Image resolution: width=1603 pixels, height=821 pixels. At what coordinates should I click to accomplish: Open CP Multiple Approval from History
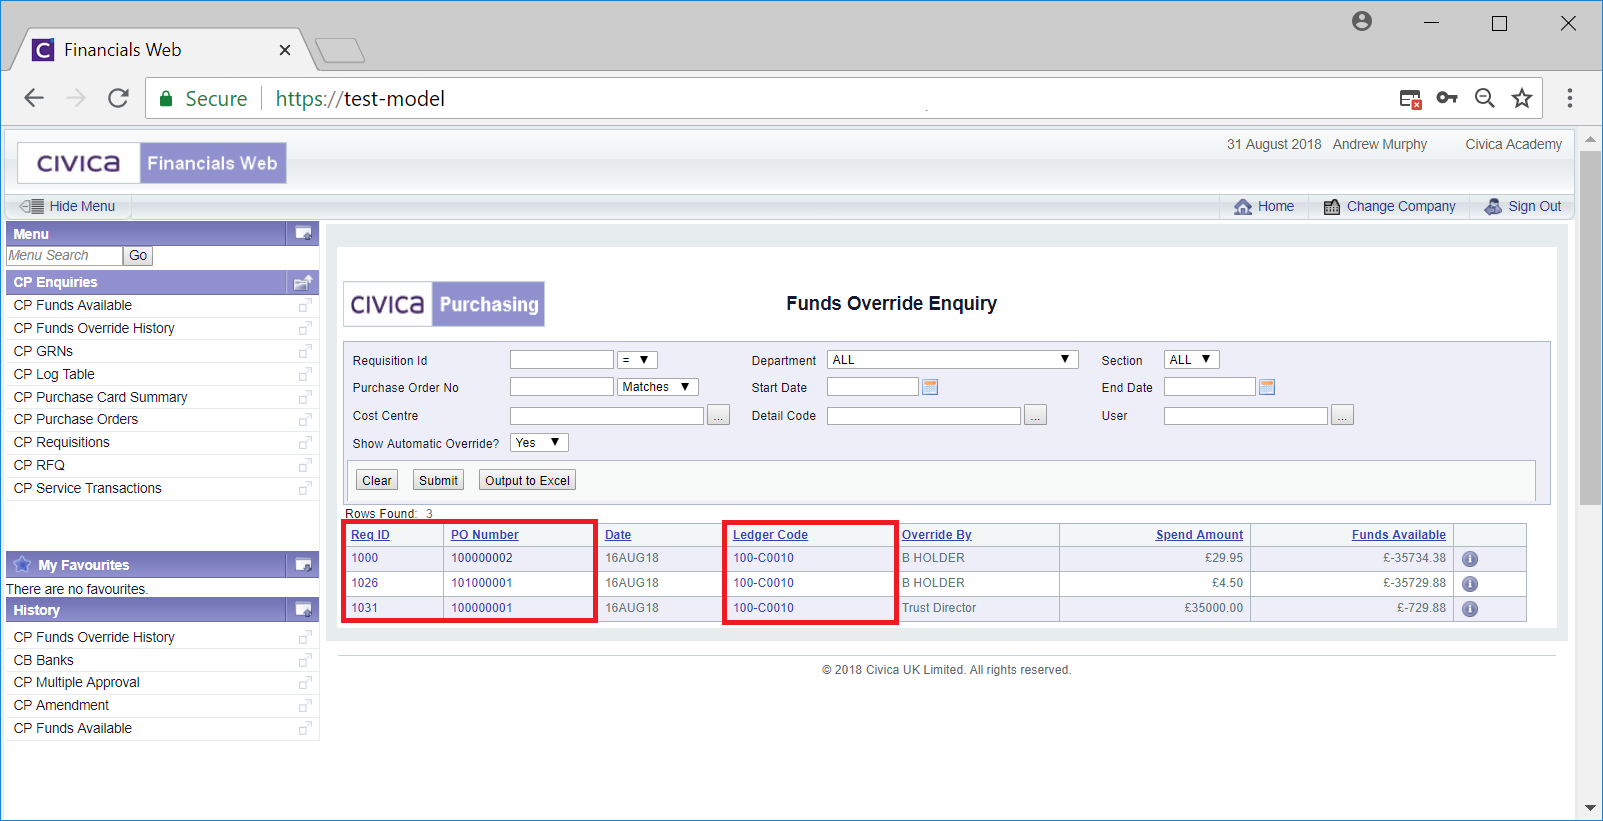pos(76,682)
